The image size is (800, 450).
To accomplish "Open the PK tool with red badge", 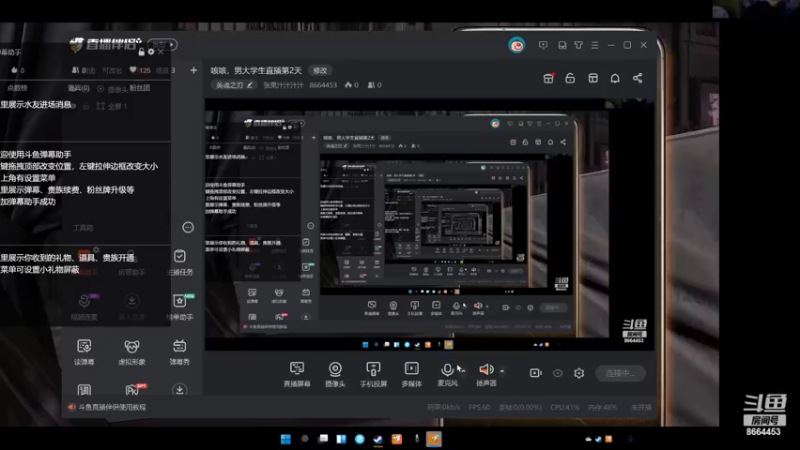I will tap(134, 390).
